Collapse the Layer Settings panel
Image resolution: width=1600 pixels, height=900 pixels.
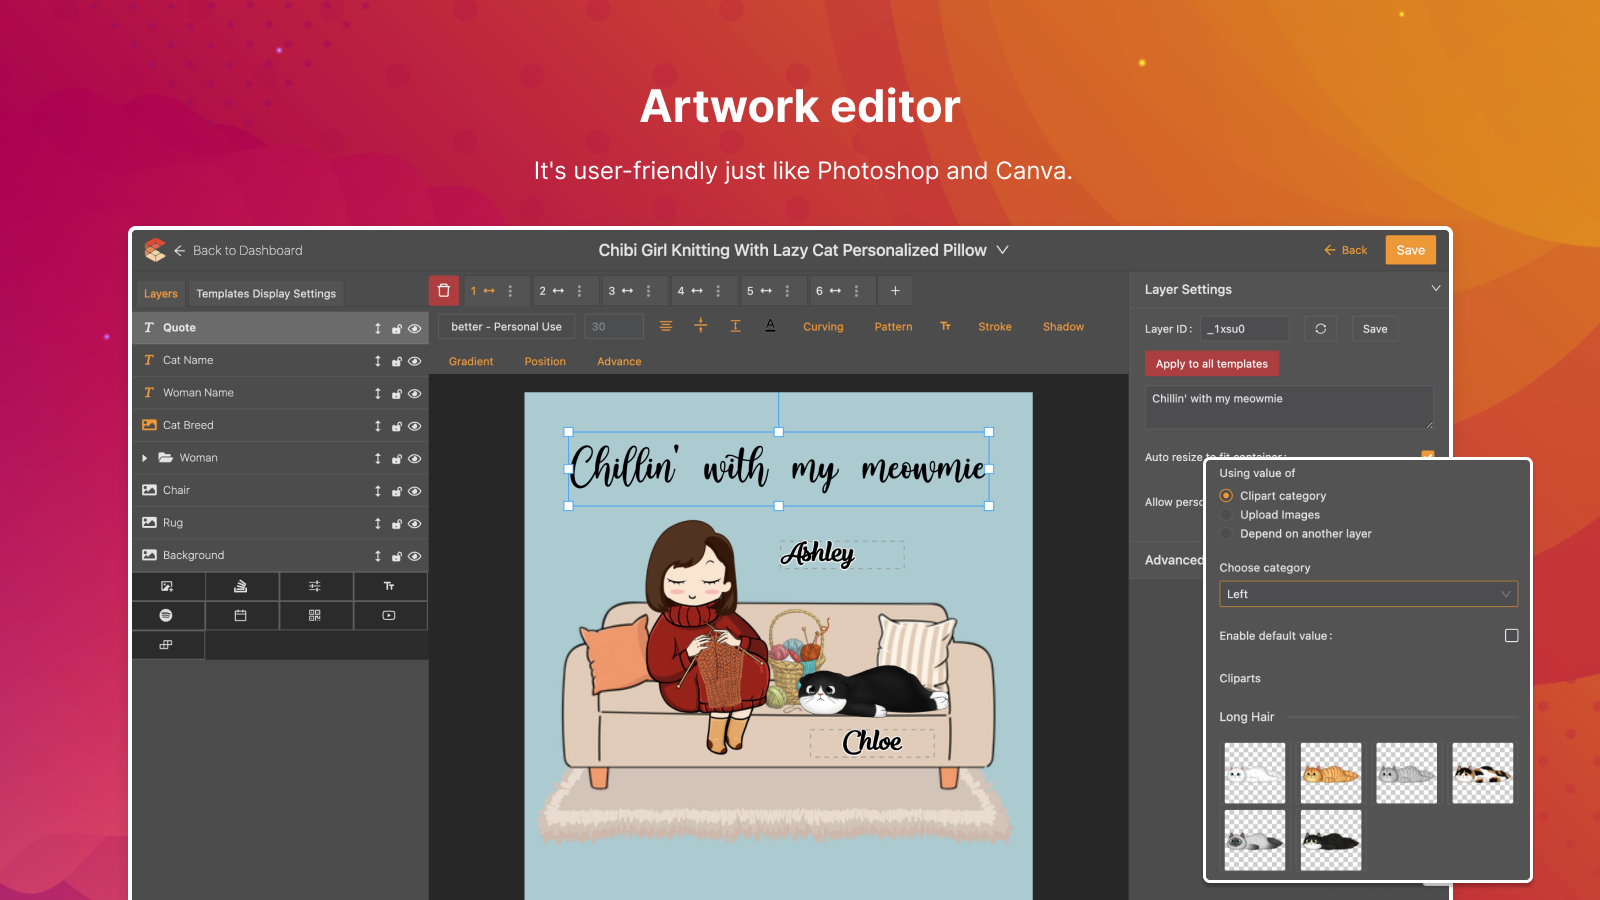point(1436,288)
